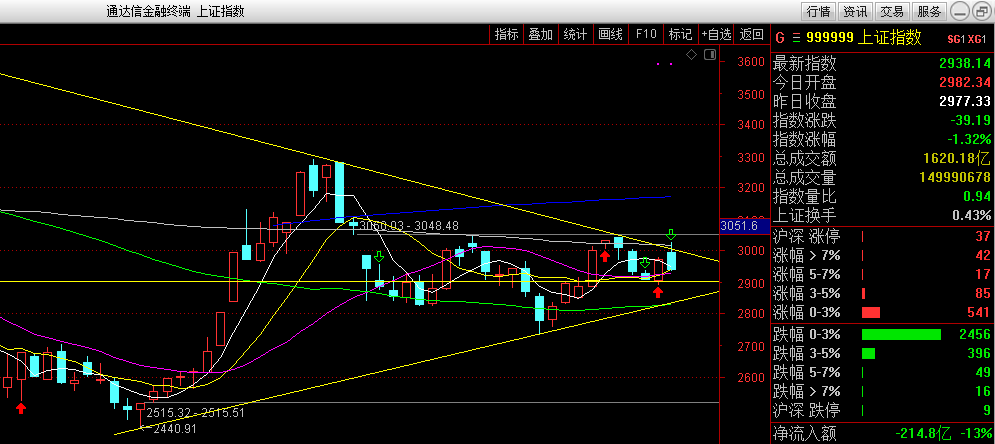Click the red 涨幅 0-3% bar
This screenshot has width=995, height=444.
point(871,313)
